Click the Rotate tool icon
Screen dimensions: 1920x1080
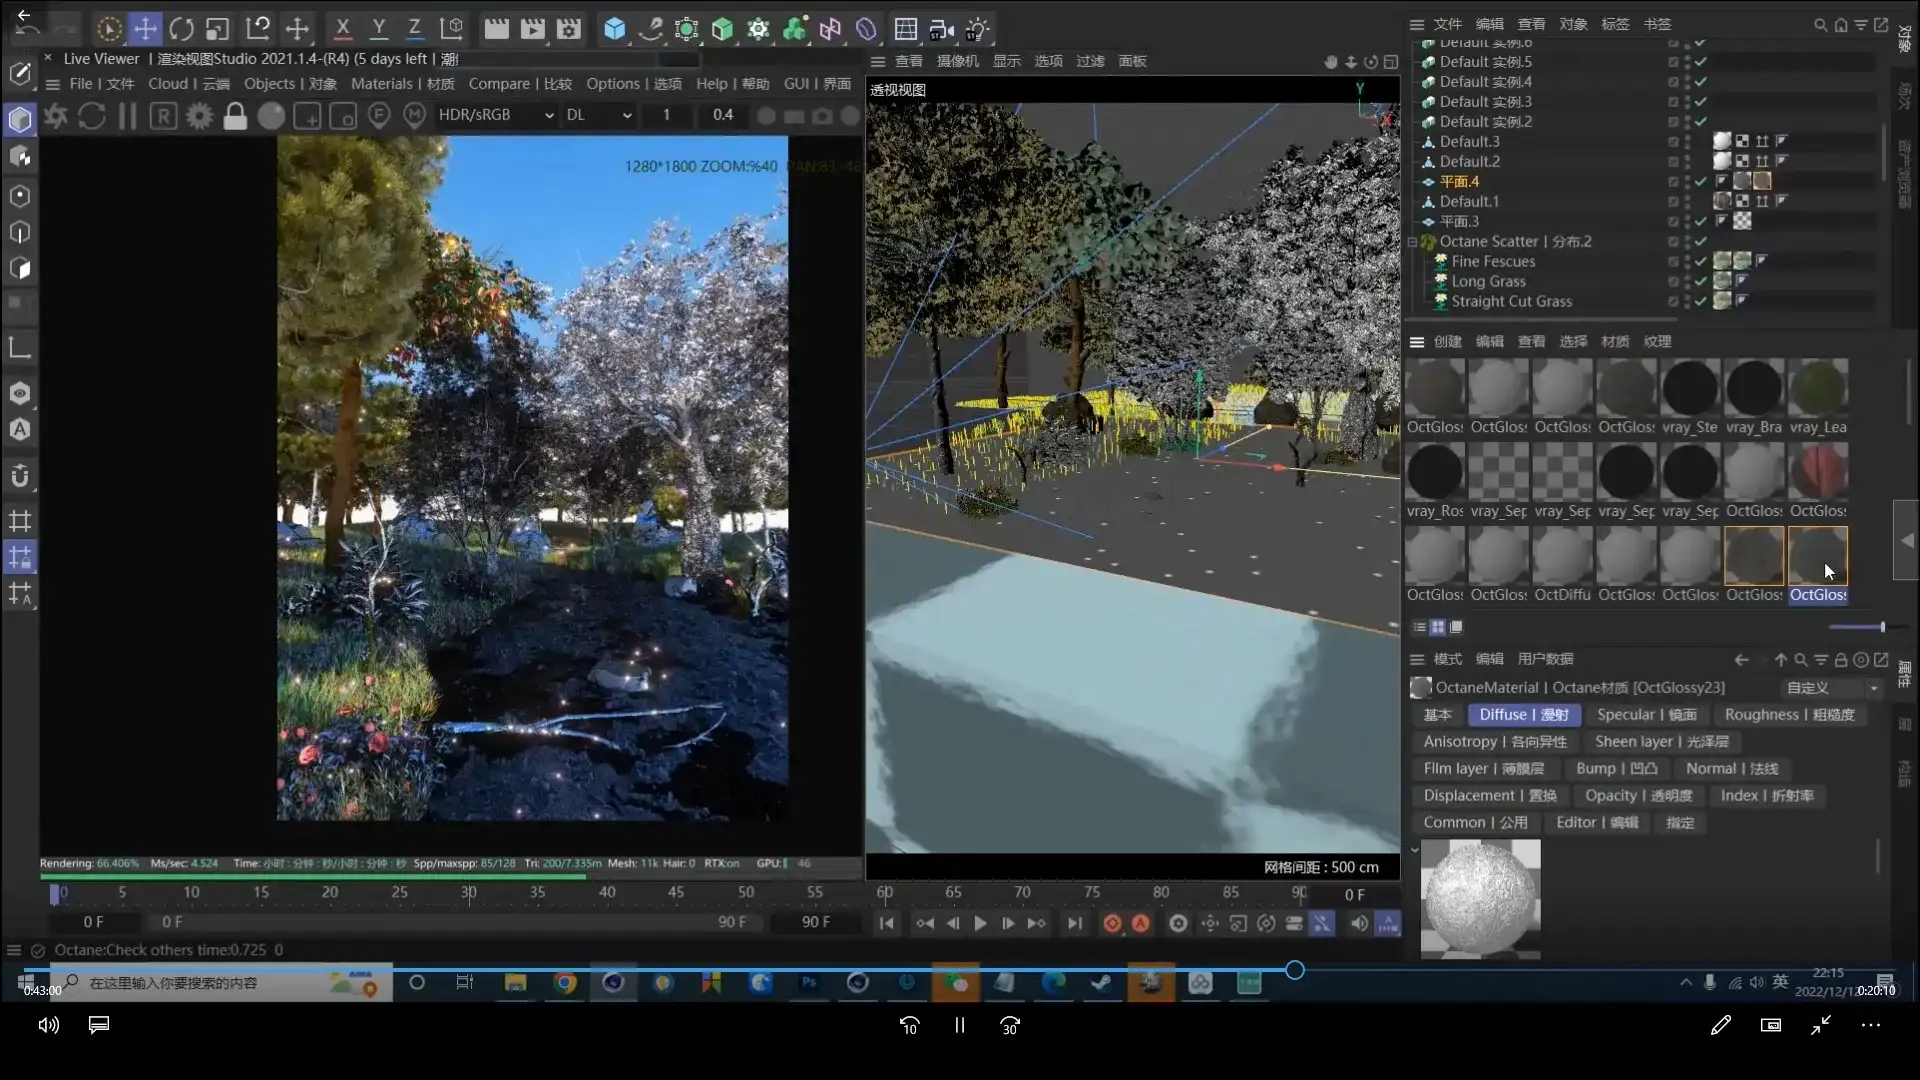[x=181, y=29]
